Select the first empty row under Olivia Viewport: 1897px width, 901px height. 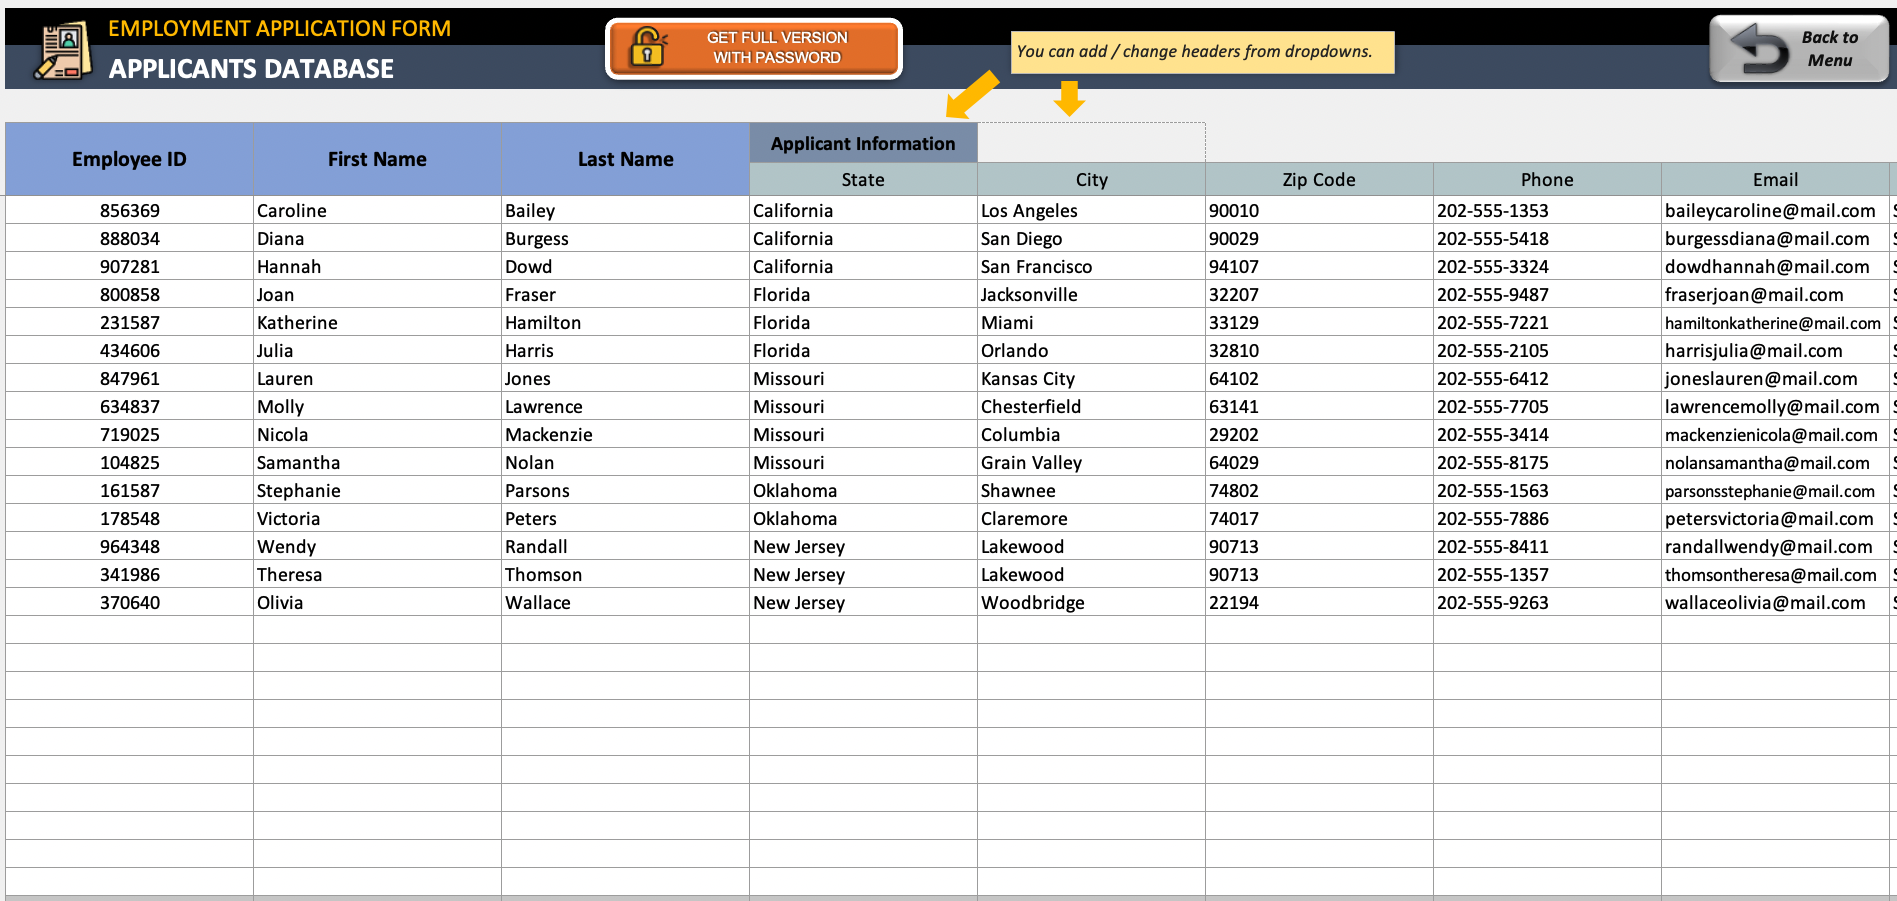click(947, 630)
